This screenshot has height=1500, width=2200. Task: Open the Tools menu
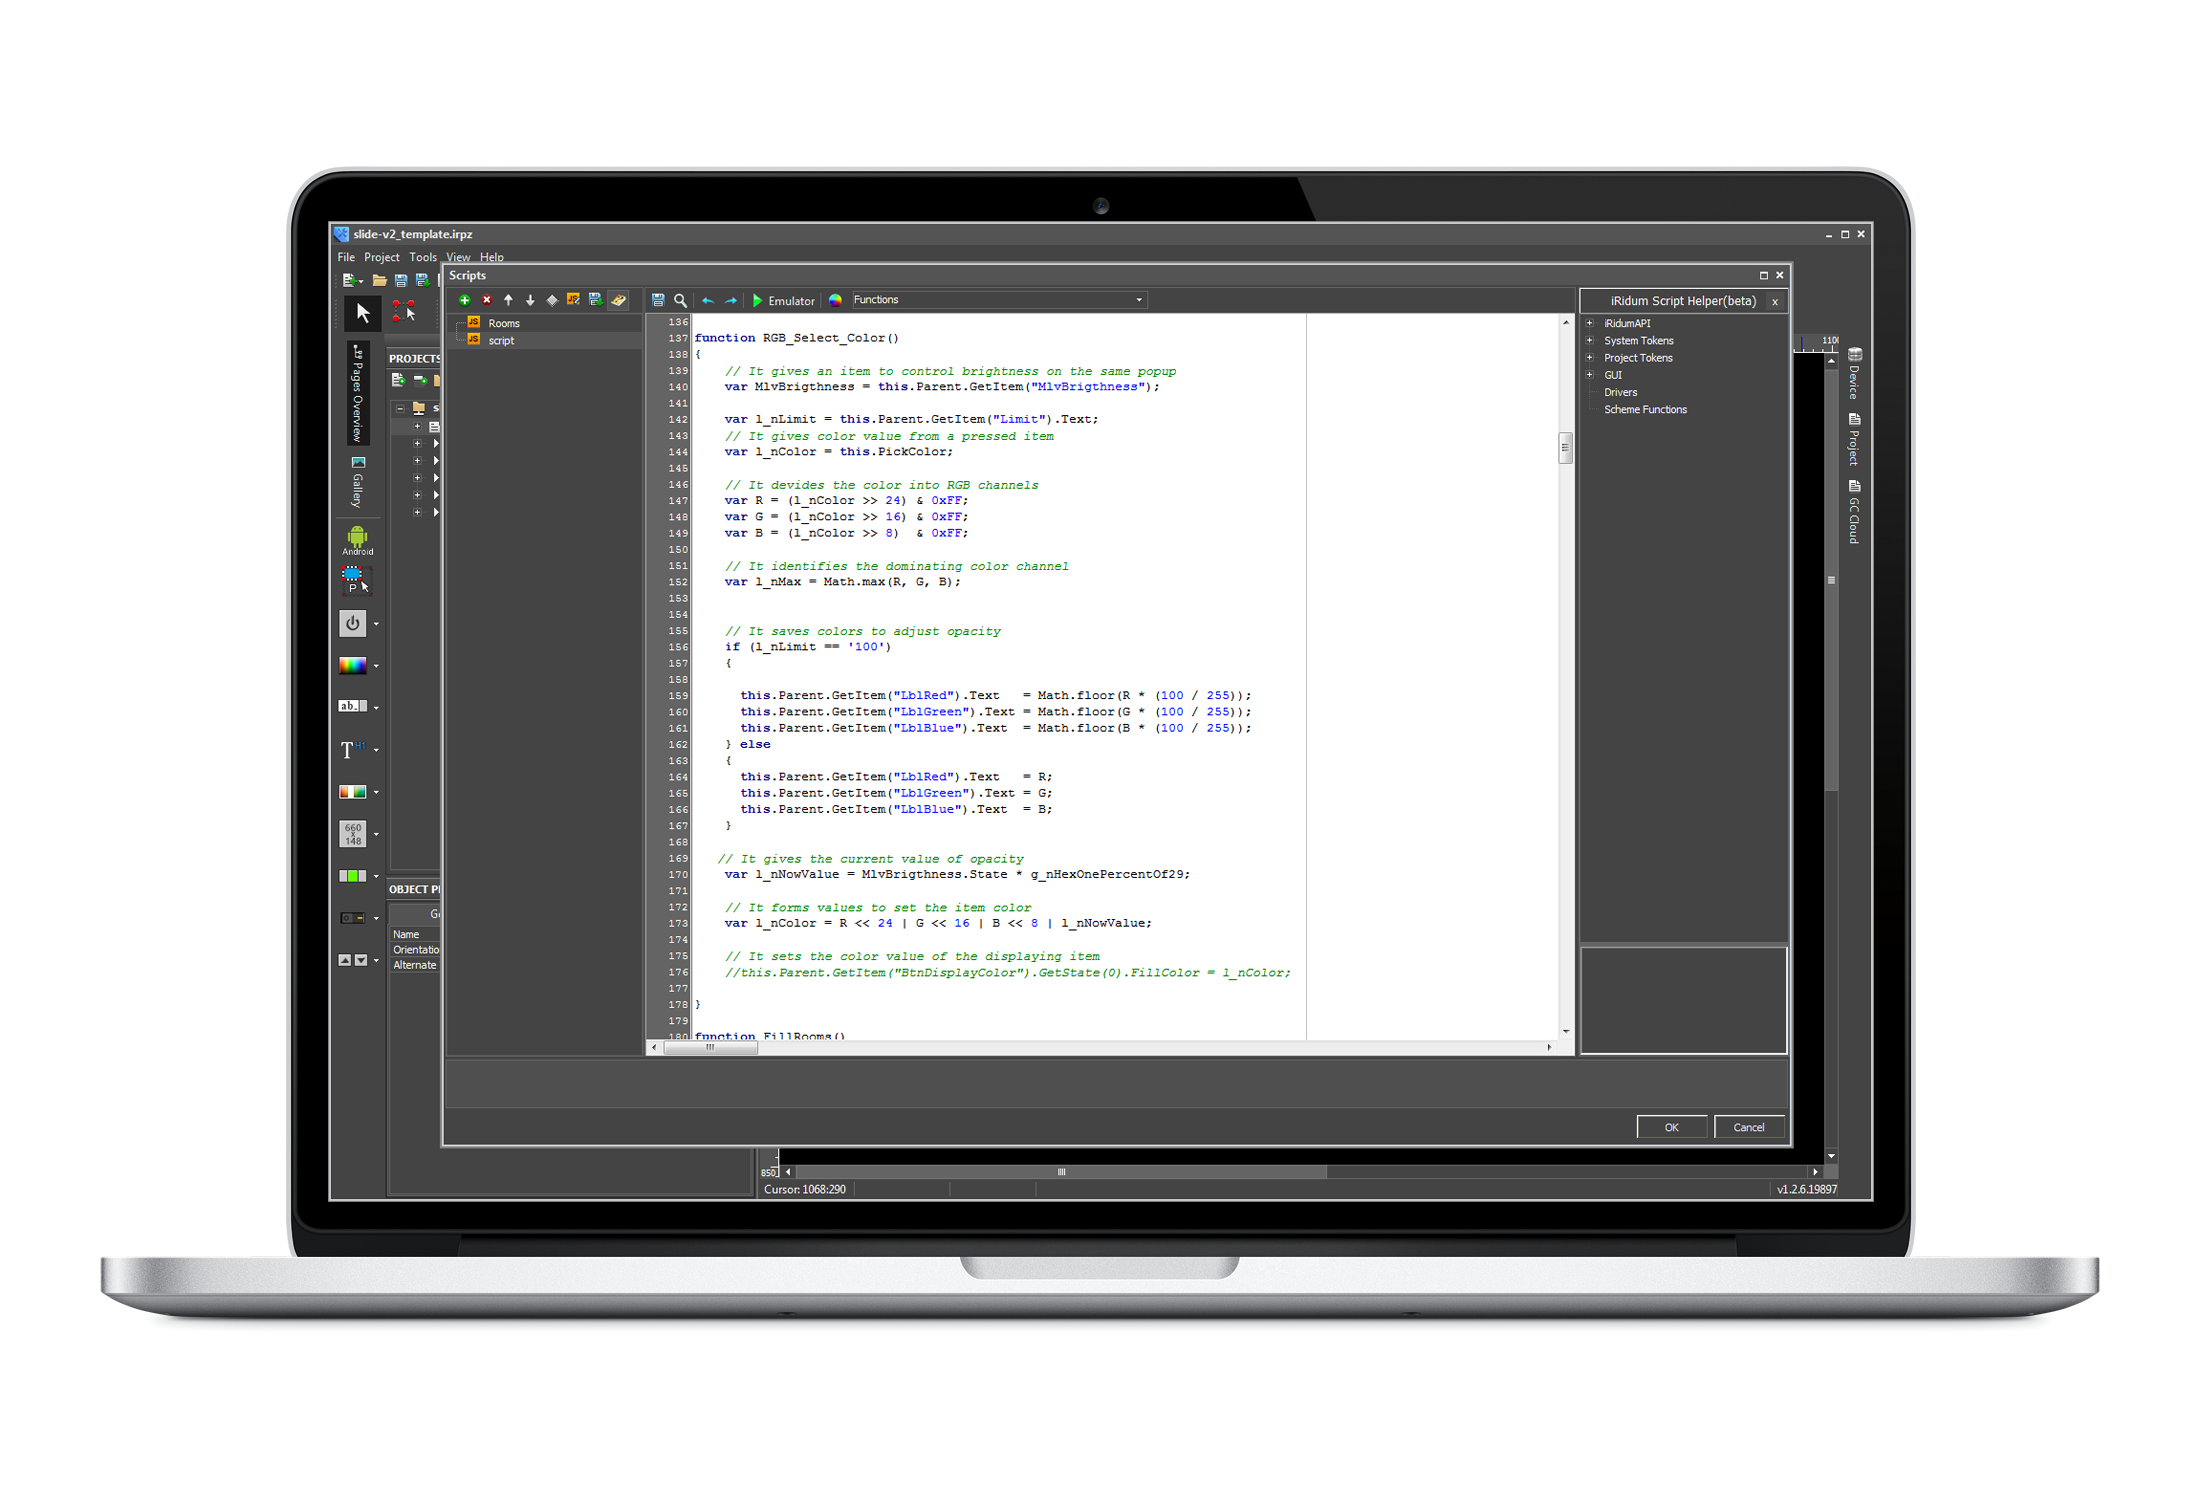coord(423,257)
